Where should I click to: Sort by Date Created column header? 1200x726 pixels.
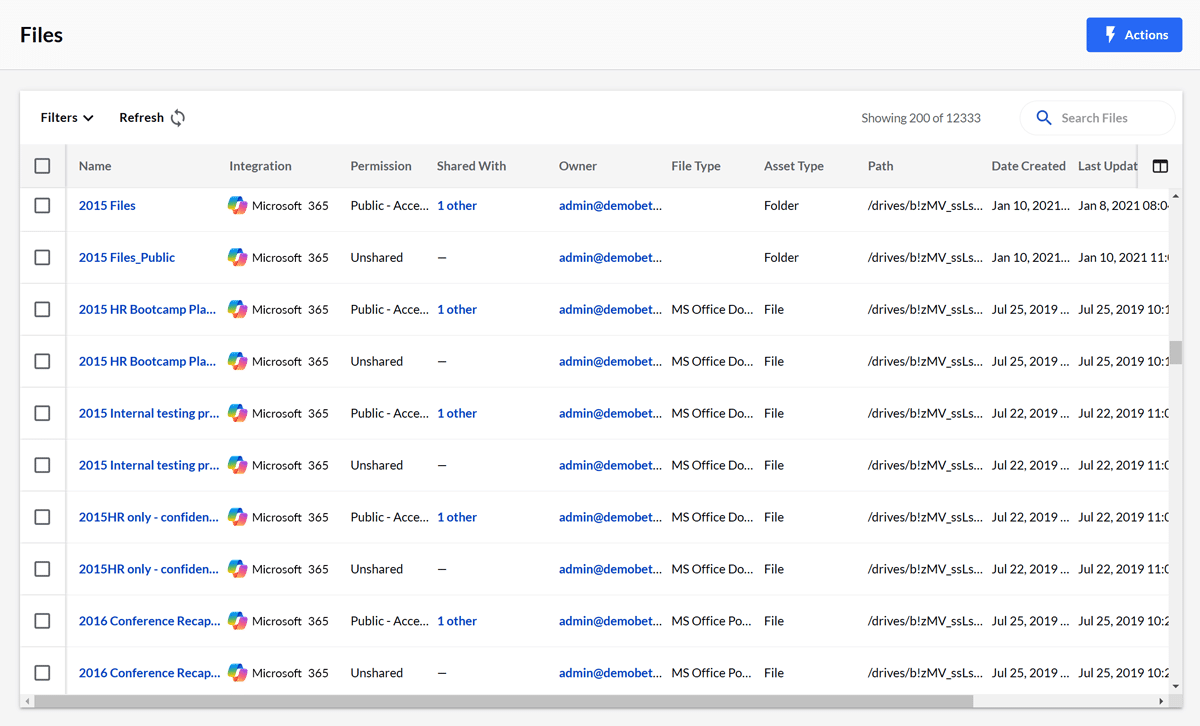pos(1029,166)
